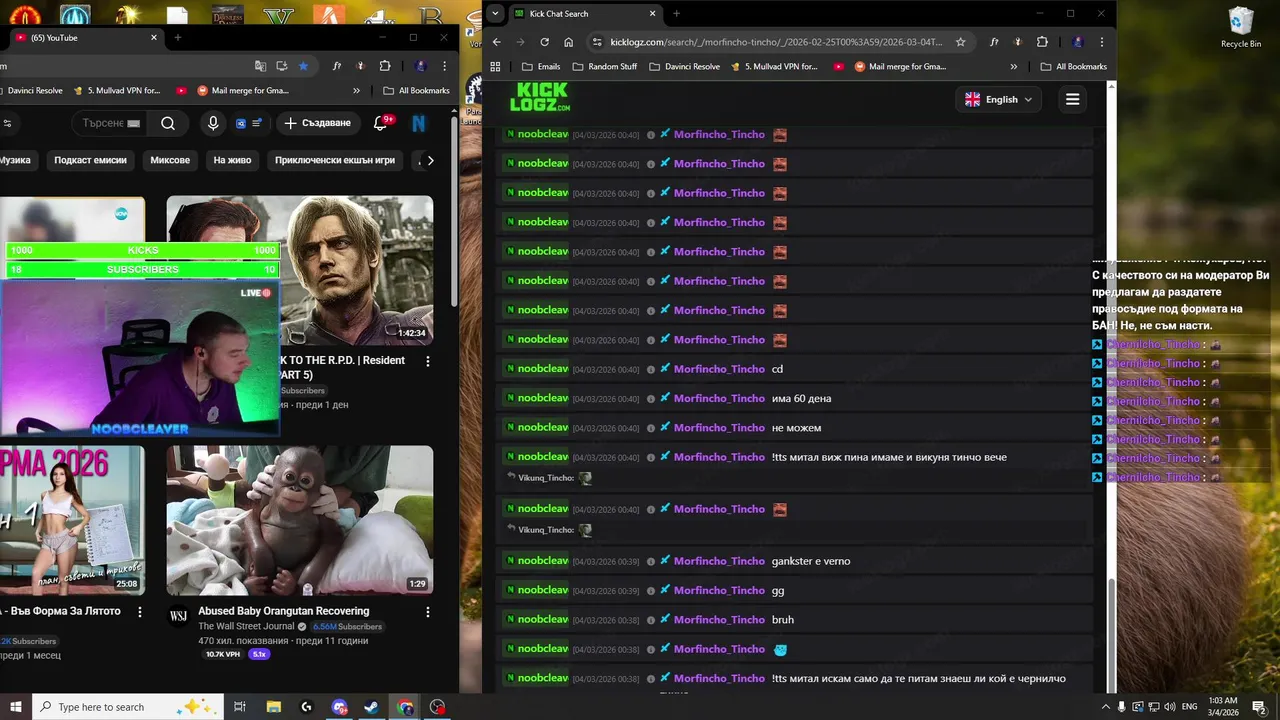Open All Bookmarks folder in Kicklogz window
Image resolution: width=1280 pixels, height=720 pixels.
[x=1073, y=66]
